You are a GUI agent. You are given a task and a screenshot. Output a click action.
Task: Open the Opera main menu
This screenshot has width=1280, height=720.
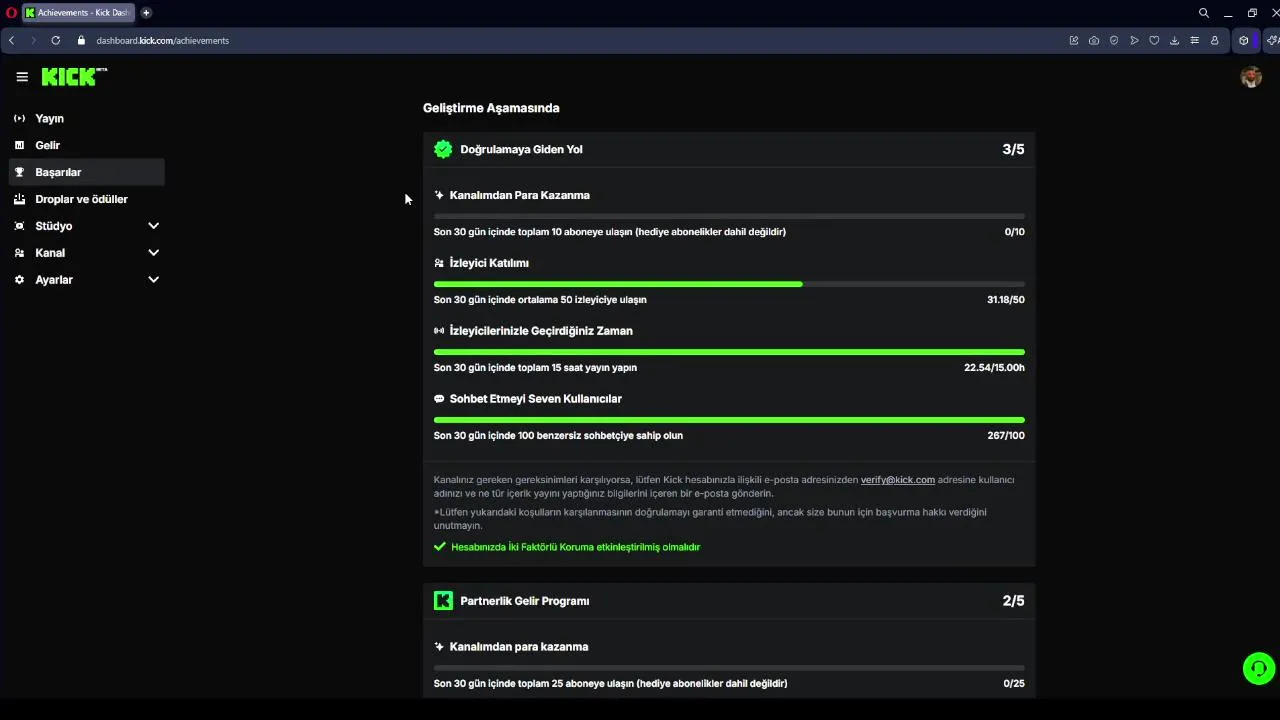point(11,13)
